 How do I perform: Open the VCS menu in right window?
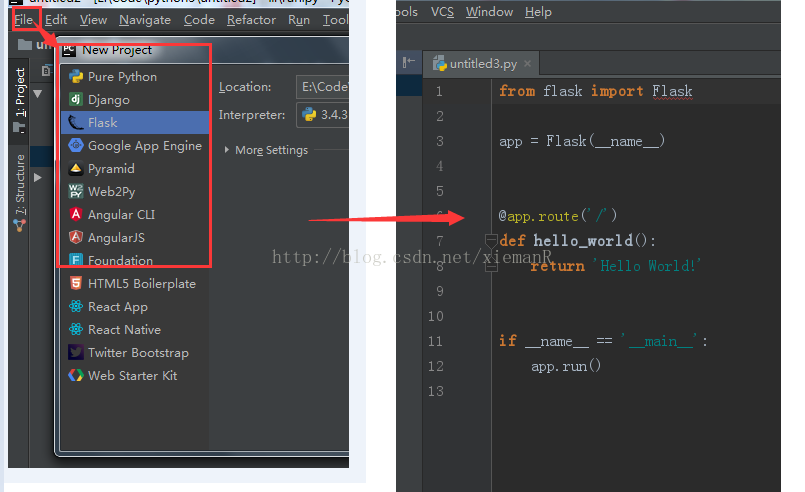tap(442, 11)
